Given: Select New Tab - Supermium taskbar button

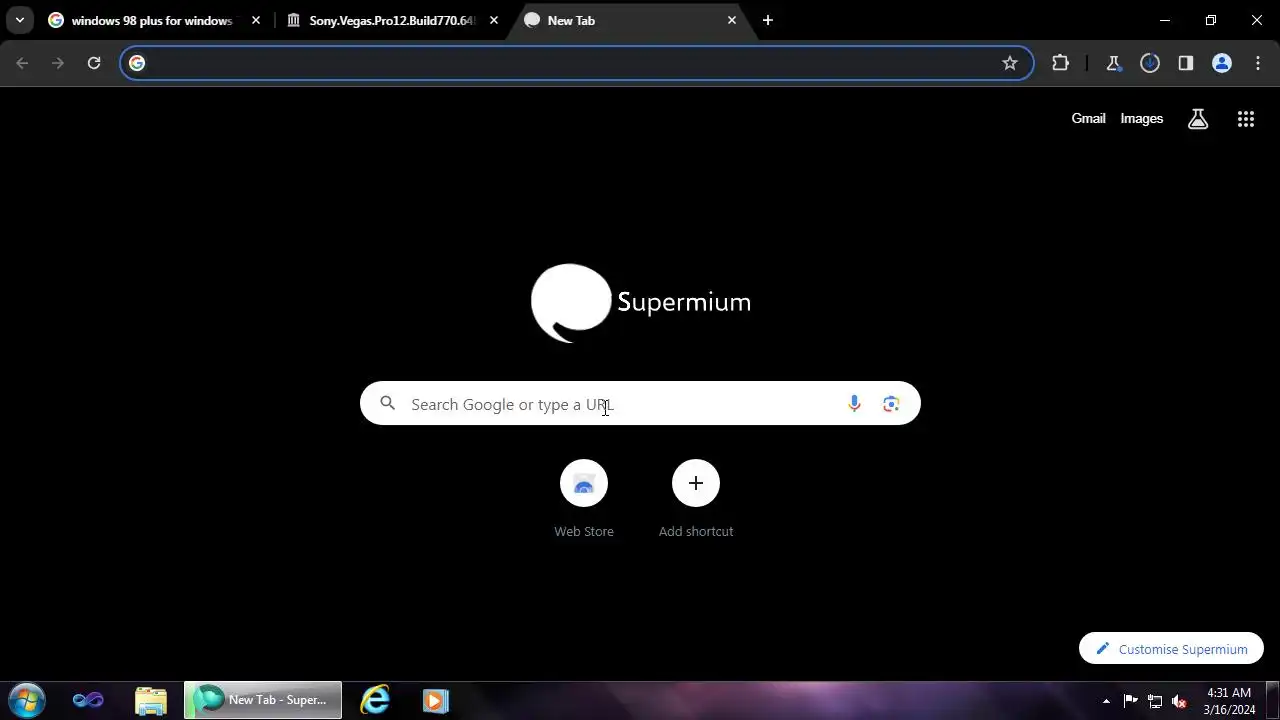Looking at the screenshot, I should click(263, 700).
